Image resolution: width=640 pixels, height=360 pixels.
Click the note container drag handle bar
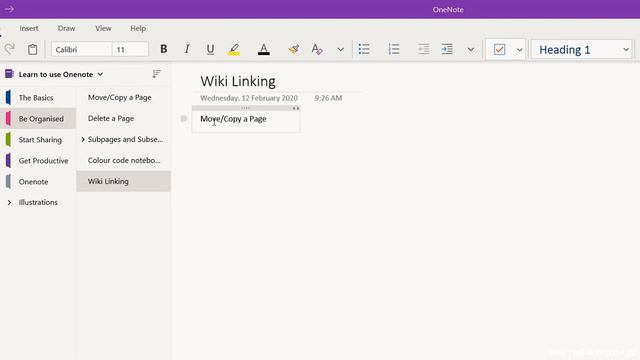(x=245, y=108)
